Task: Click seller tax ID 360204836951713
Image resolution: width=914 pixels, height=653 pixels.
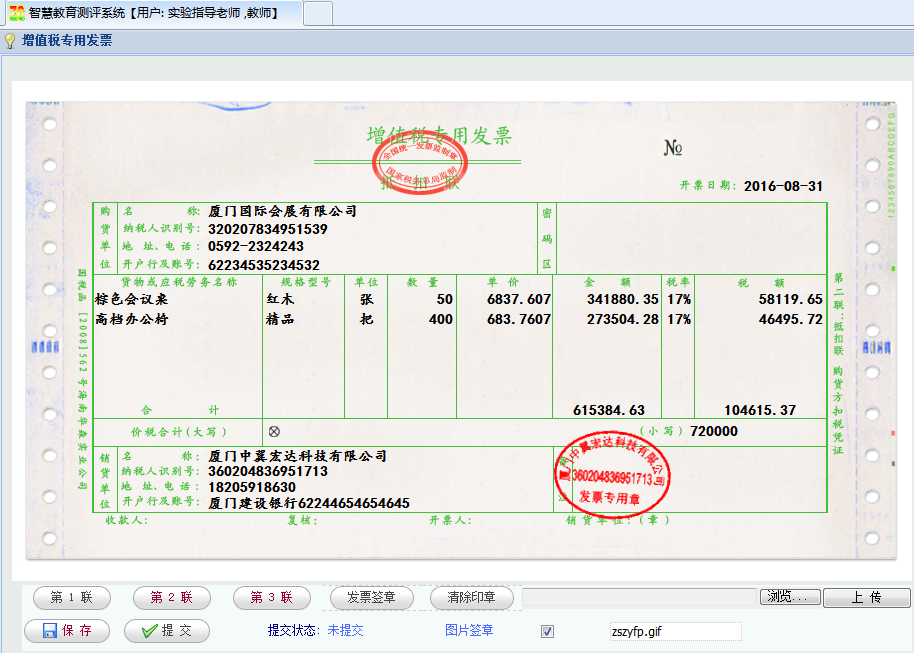Action: (268, 471)
